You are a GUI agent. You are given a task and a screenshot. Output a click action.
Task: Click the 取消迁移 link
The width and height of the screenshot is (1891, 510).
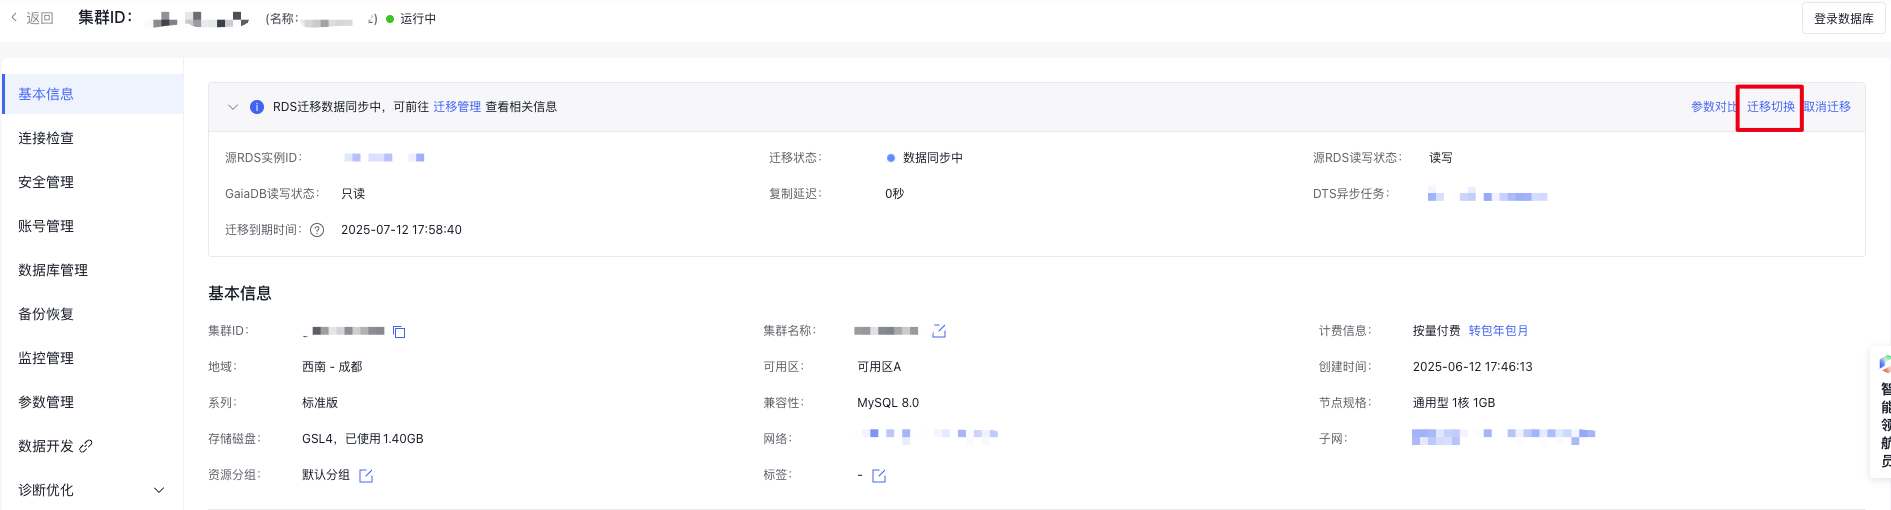point(1827,107)
